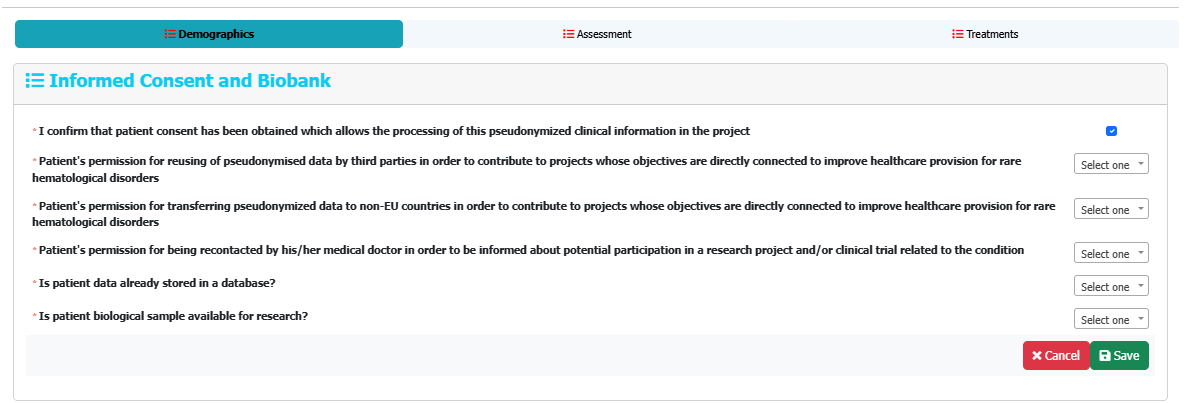
Task: Select option for patient data stored in database
Action: click(1111, 287)
